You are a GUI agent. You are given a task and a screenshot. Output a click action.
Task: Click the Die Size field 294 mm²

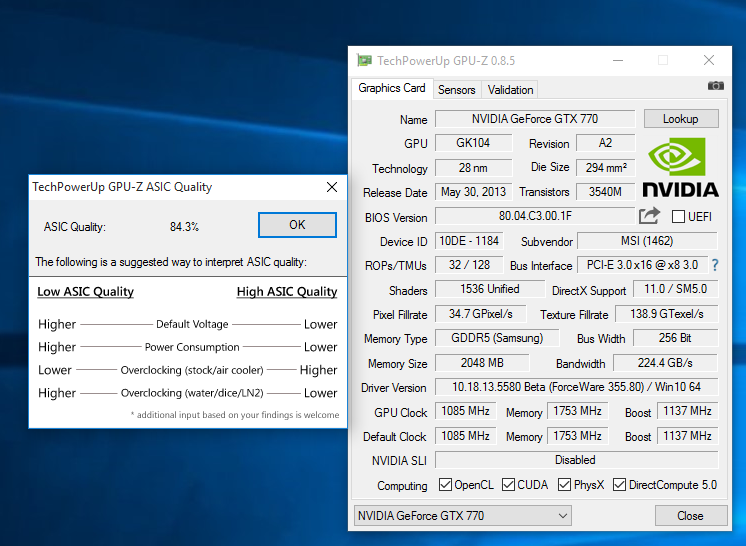[x=605, y=168]
